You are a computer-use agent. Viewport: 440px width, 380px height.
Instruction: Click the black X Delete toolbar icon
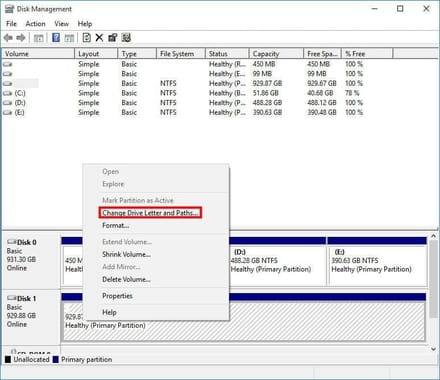tap(99, 38)
